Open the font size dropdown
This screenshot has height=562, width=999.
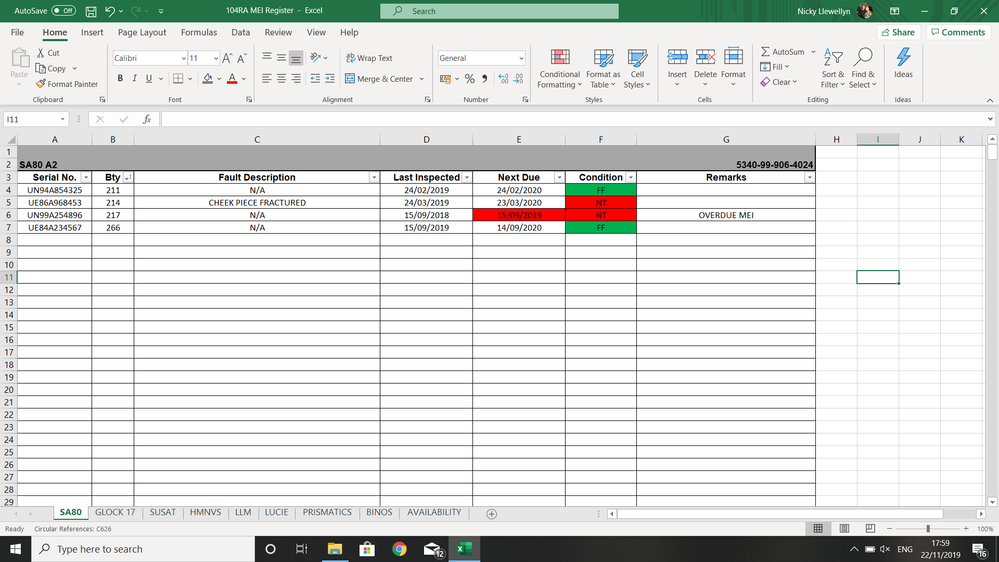pyautogui.click(x=215, y=58)
